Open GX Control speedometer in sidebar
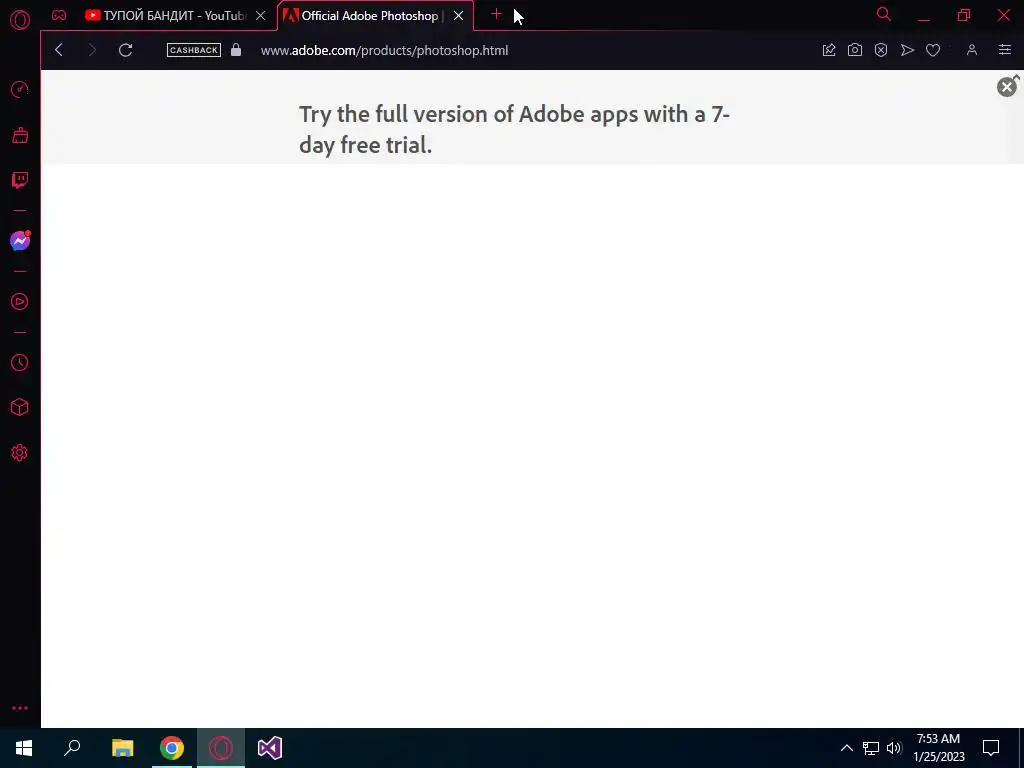Screen dimensions: 1024x768 click(x=20, y=89)
